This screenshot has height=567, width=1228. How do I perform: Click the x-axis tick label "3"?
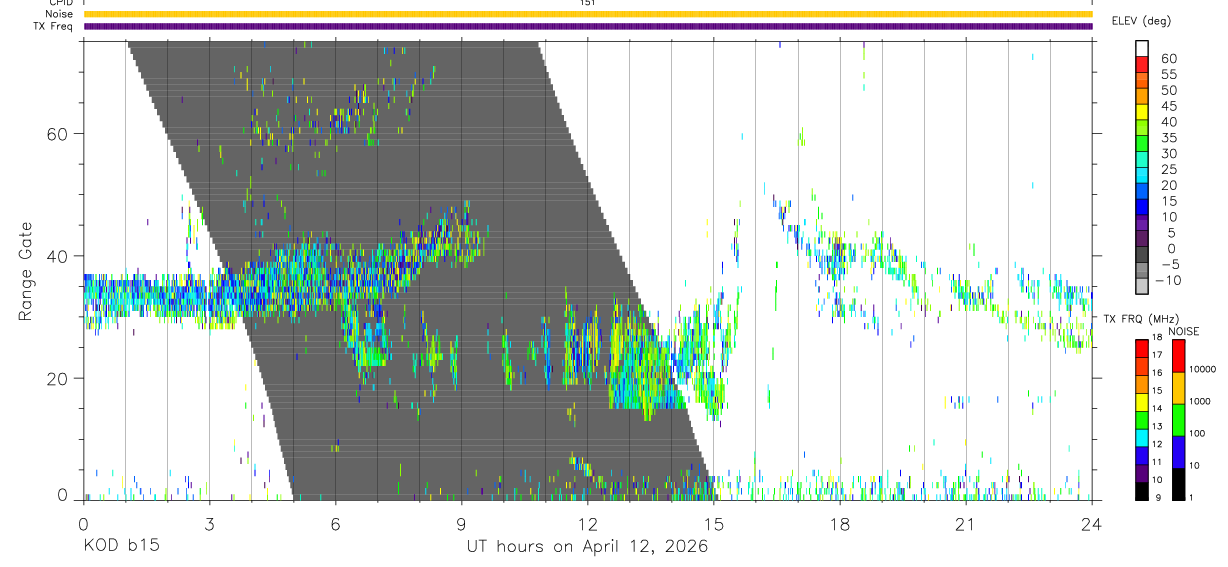209,524
